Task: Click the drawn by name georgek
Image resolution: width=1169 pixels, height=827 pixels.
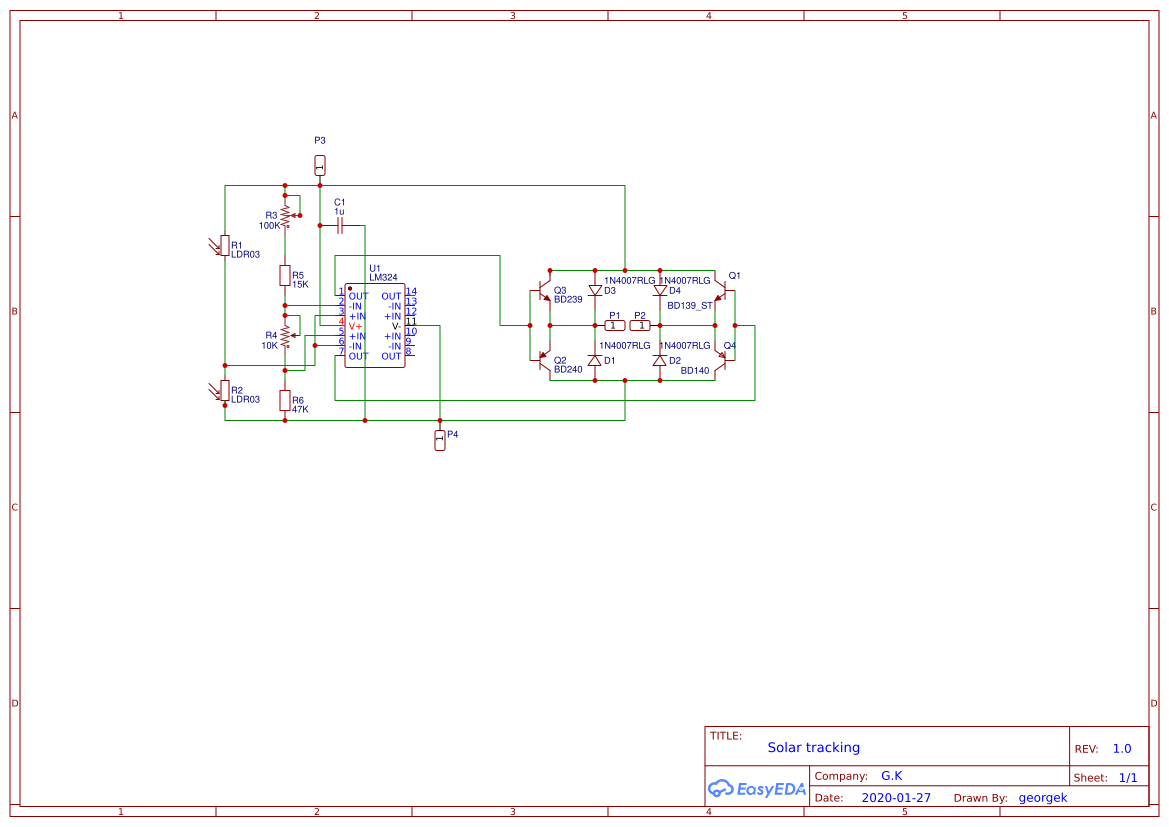Action: [1042, 797]
